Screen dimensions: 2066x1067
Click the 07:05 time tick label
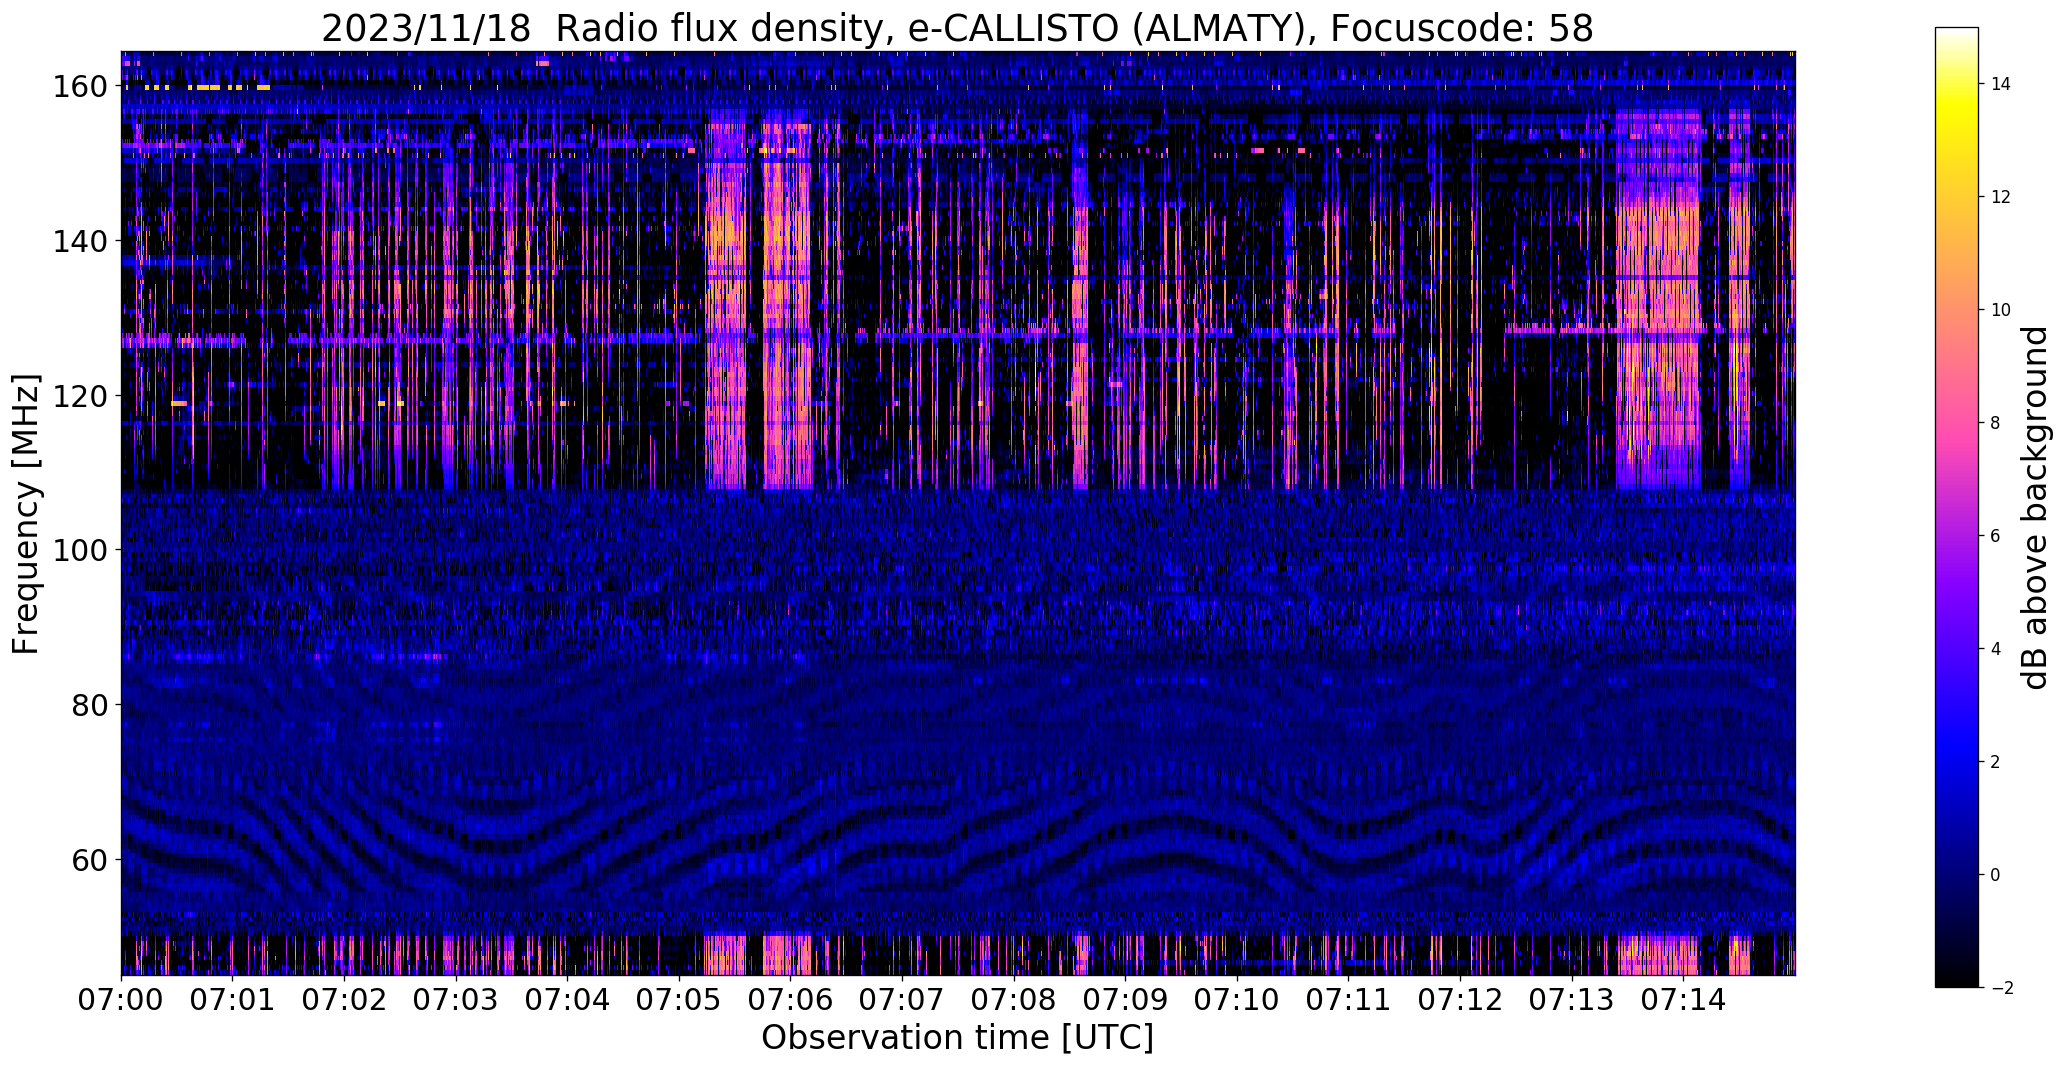tap(679, 999)
